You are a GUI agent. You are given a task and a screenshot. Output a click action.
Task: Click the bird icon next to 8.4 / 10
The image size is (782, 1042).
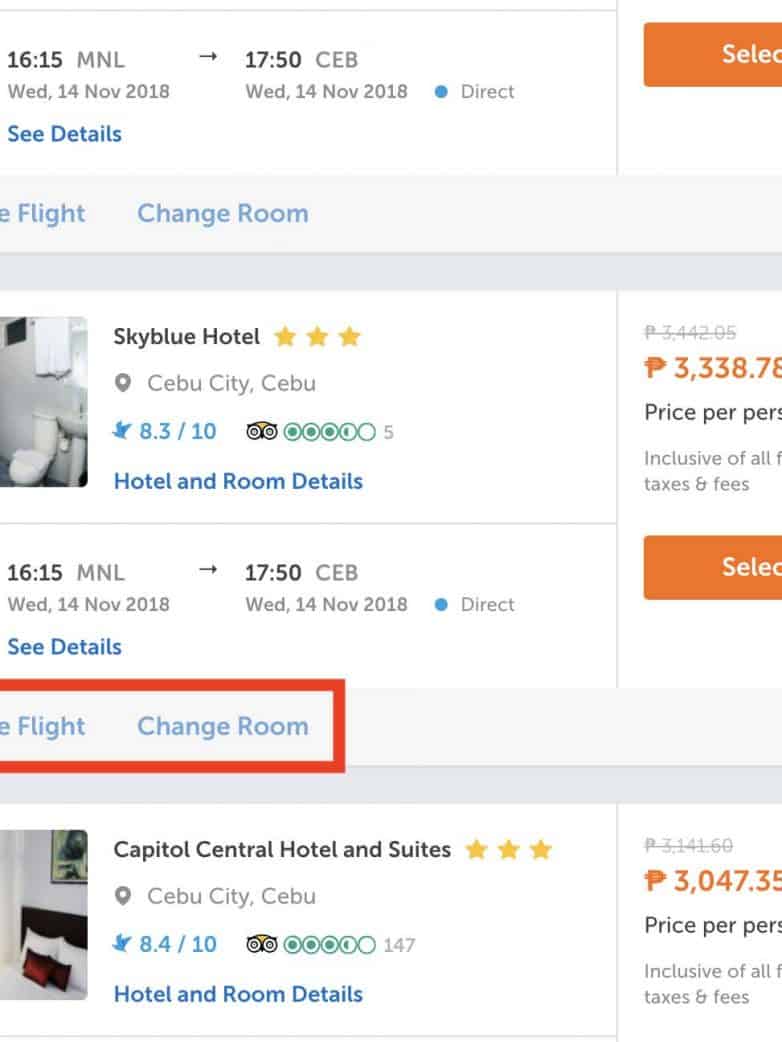(x=122, y=944)
